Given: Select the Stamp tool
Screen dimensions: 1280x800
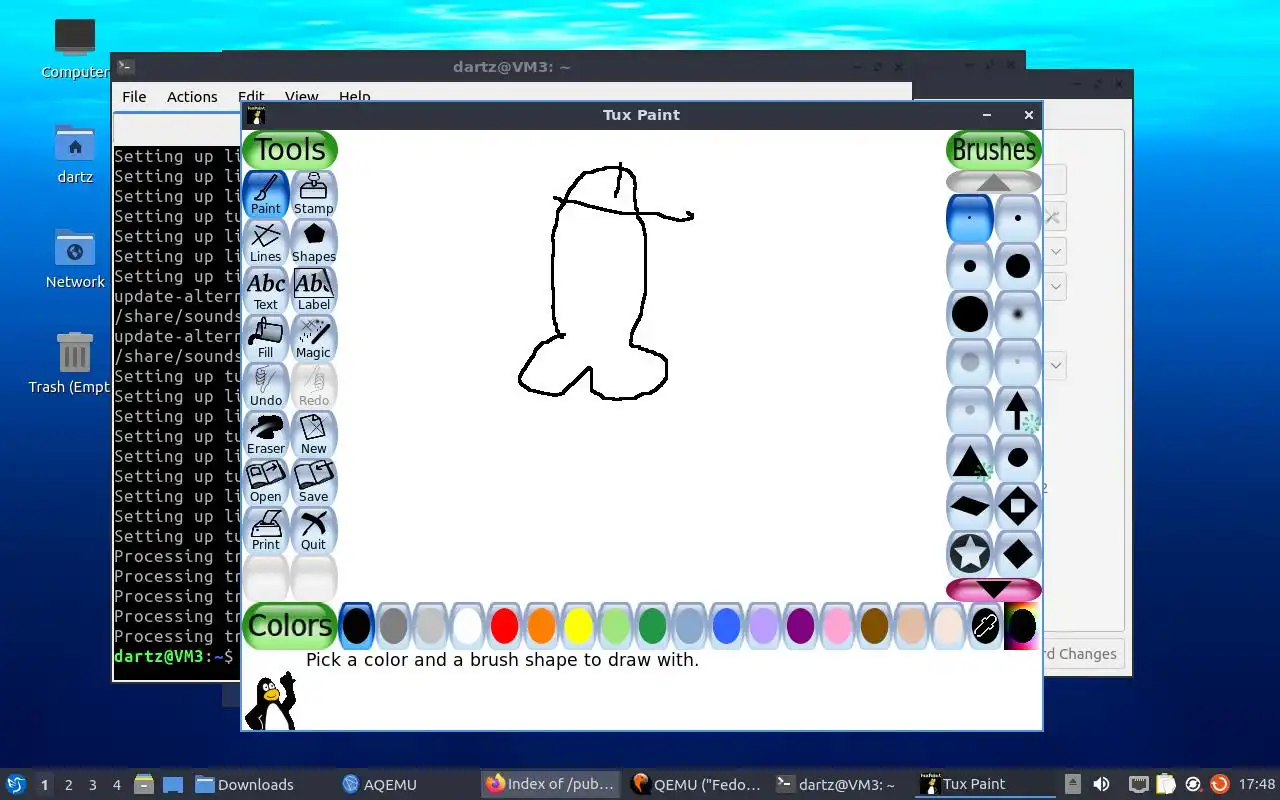Looking at the screenshot, I should (314, 194).
